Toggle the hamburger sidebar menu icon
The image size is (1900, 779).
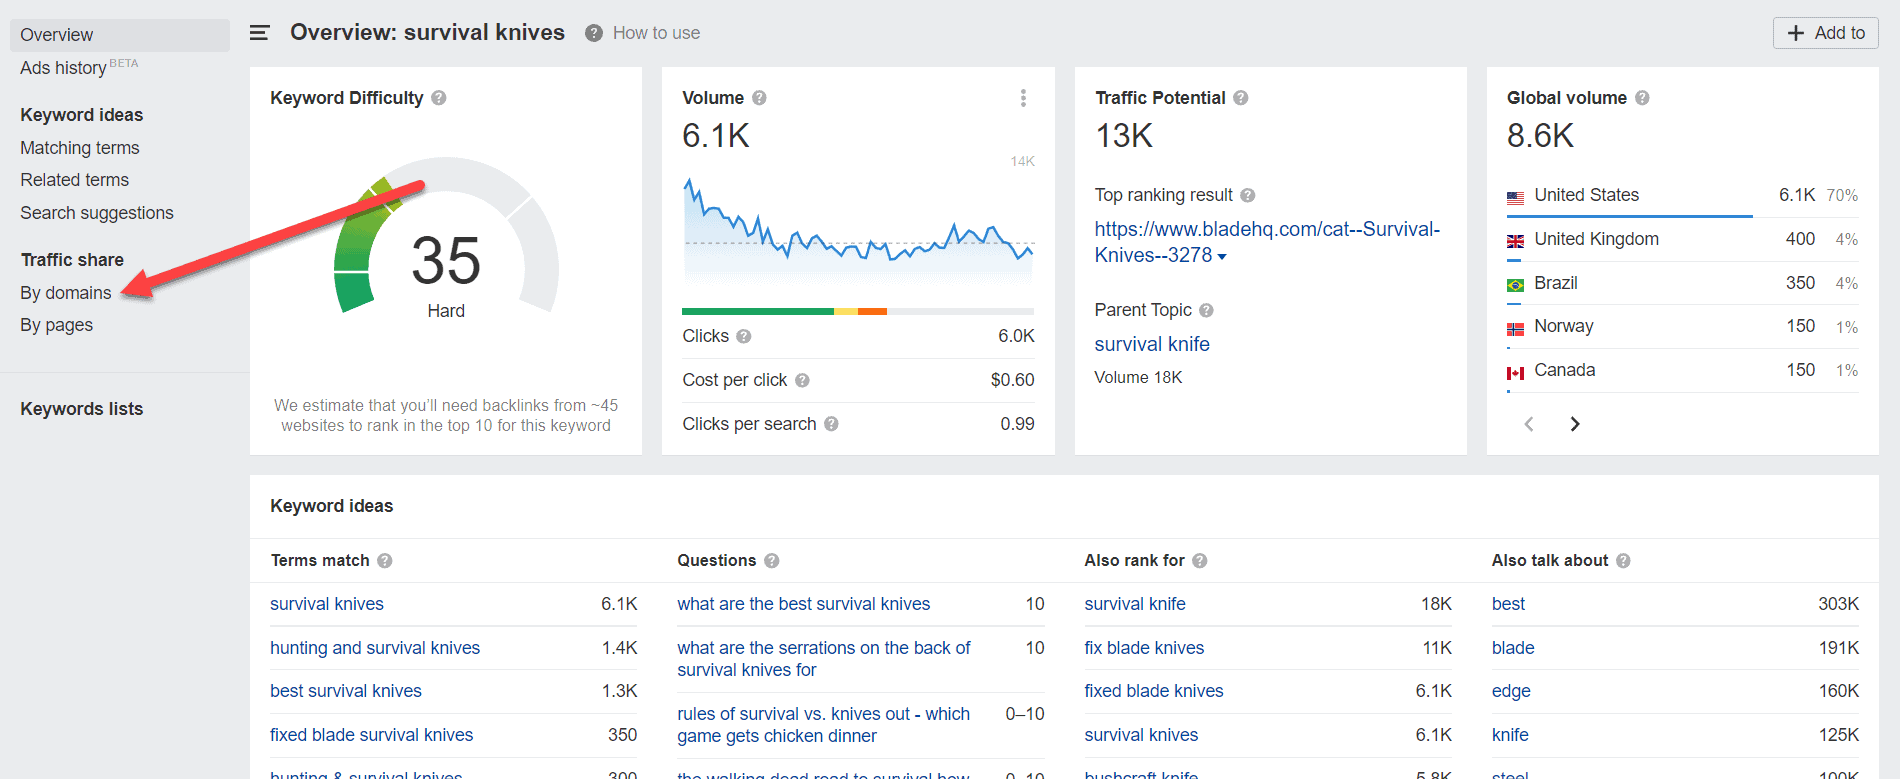click(259, 33)
